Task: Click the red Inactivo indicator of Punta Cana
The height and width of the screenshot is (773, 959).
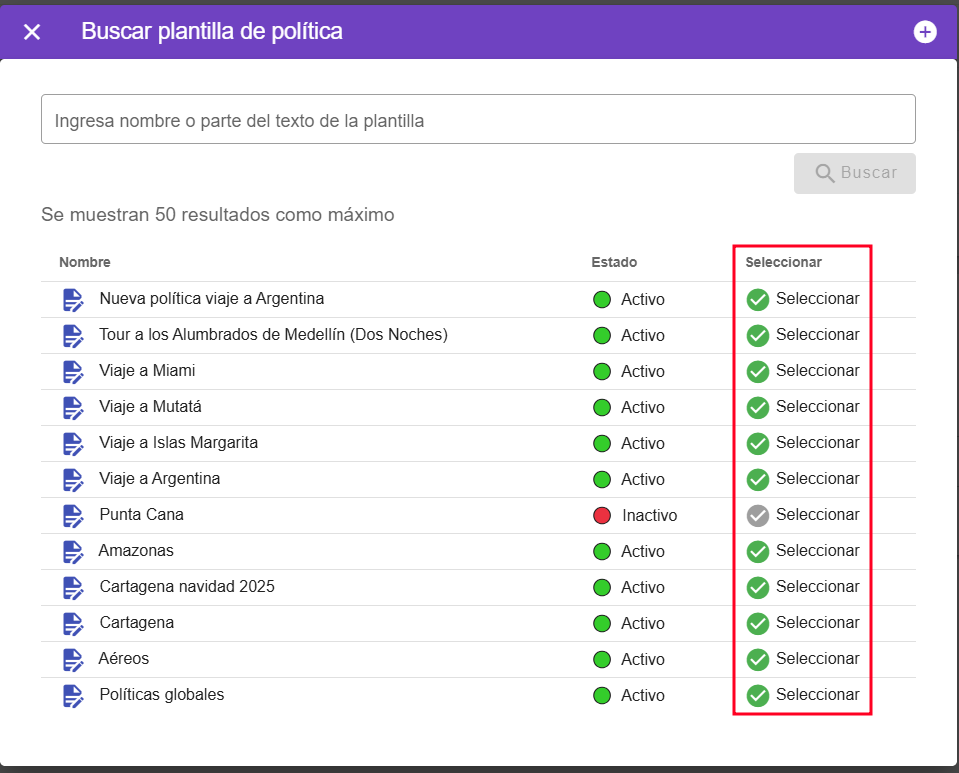Action: click(x=600, y=515)
